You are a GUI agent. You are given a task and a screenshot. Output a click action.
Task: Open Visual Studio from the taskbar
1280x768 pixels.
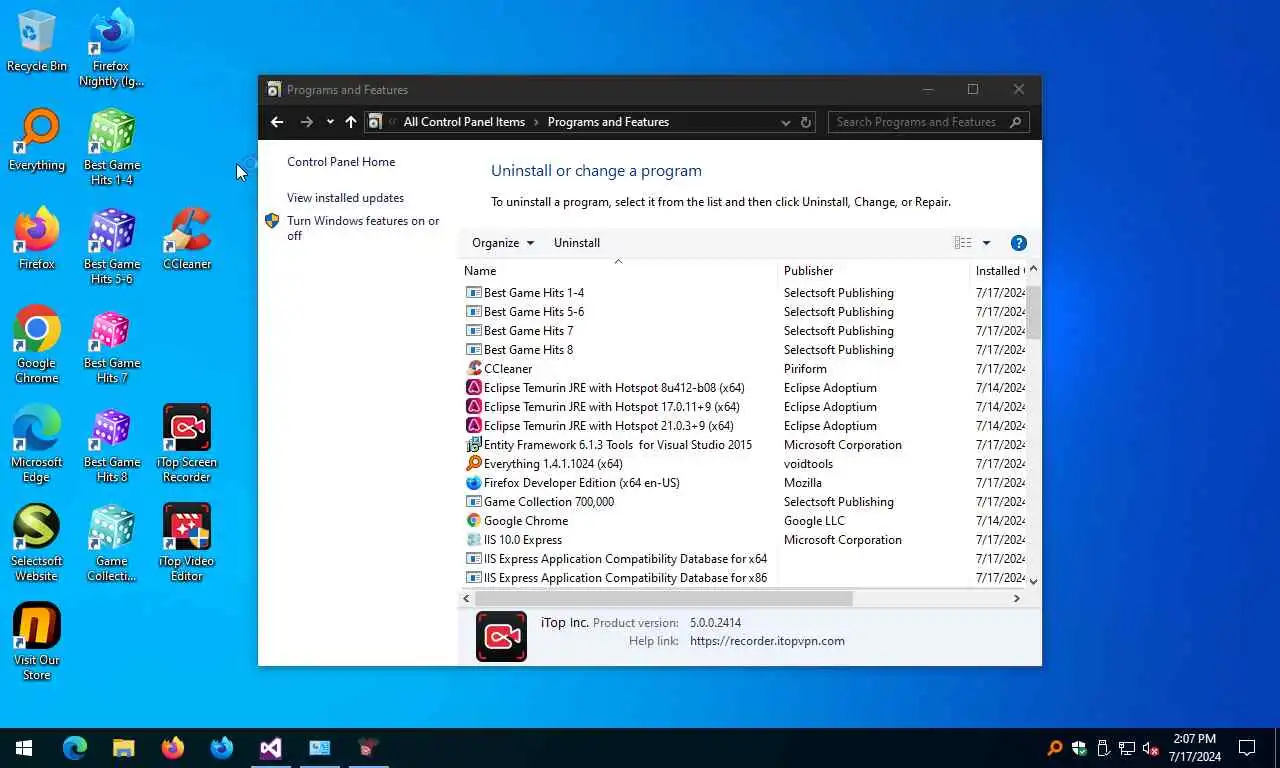point(270,748)
